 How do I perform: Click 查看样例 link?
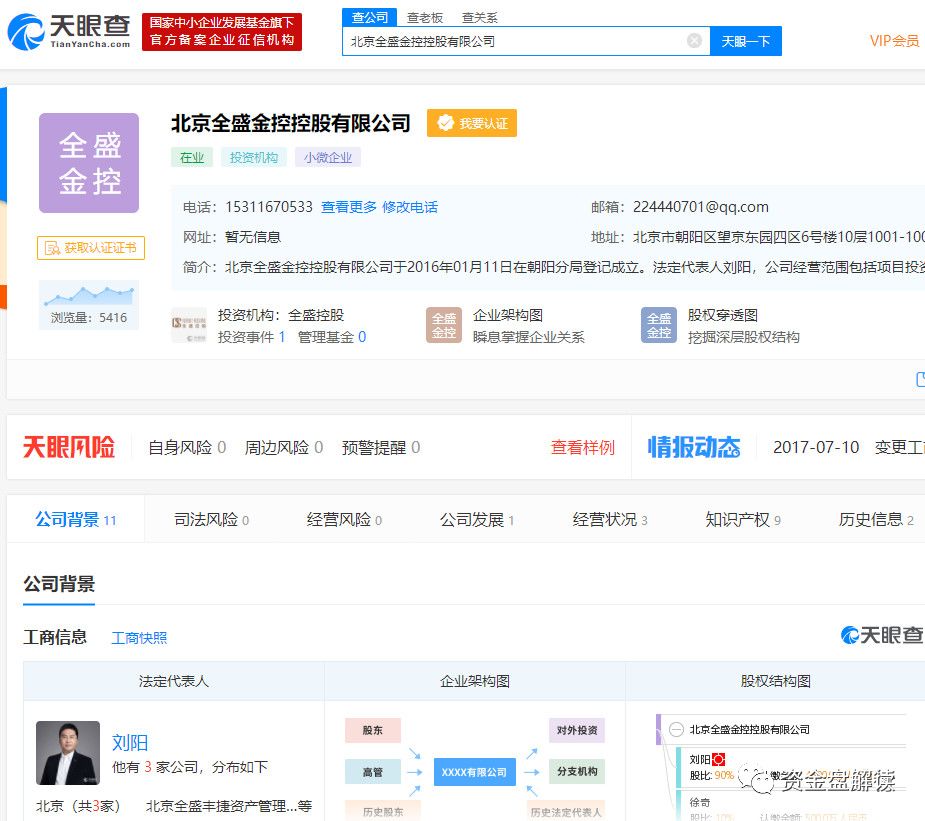pyautogui.click(x=583, y=448)
